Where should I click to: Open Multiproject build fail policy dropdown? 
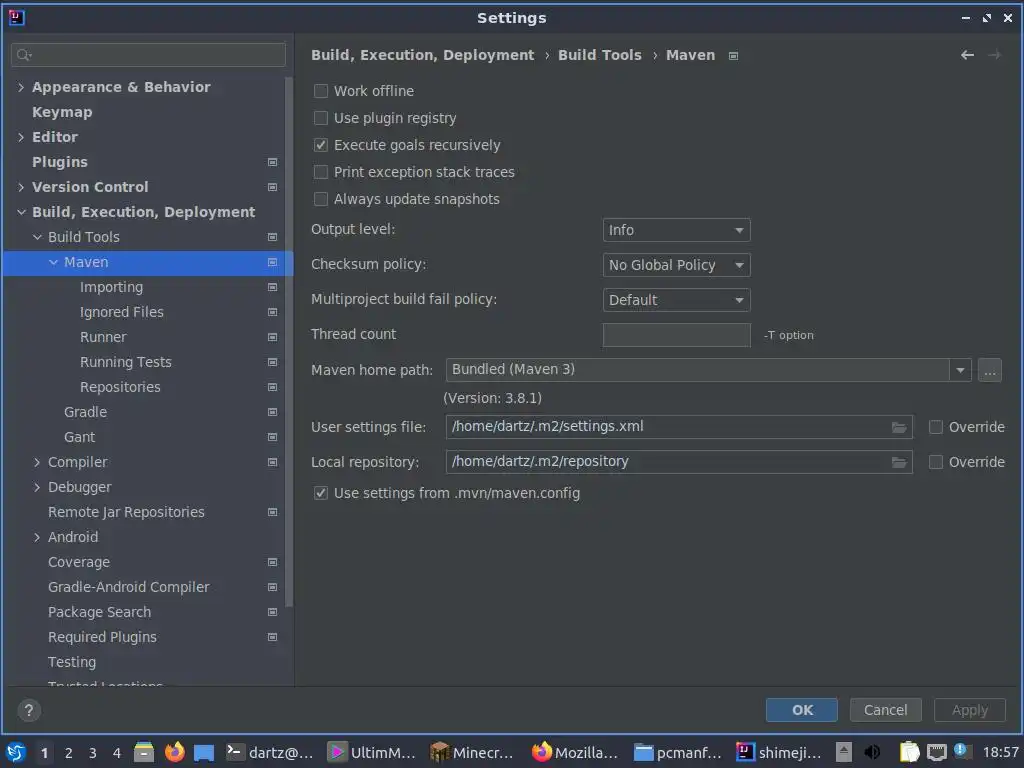pyautogui.click(x=676, y=300)
